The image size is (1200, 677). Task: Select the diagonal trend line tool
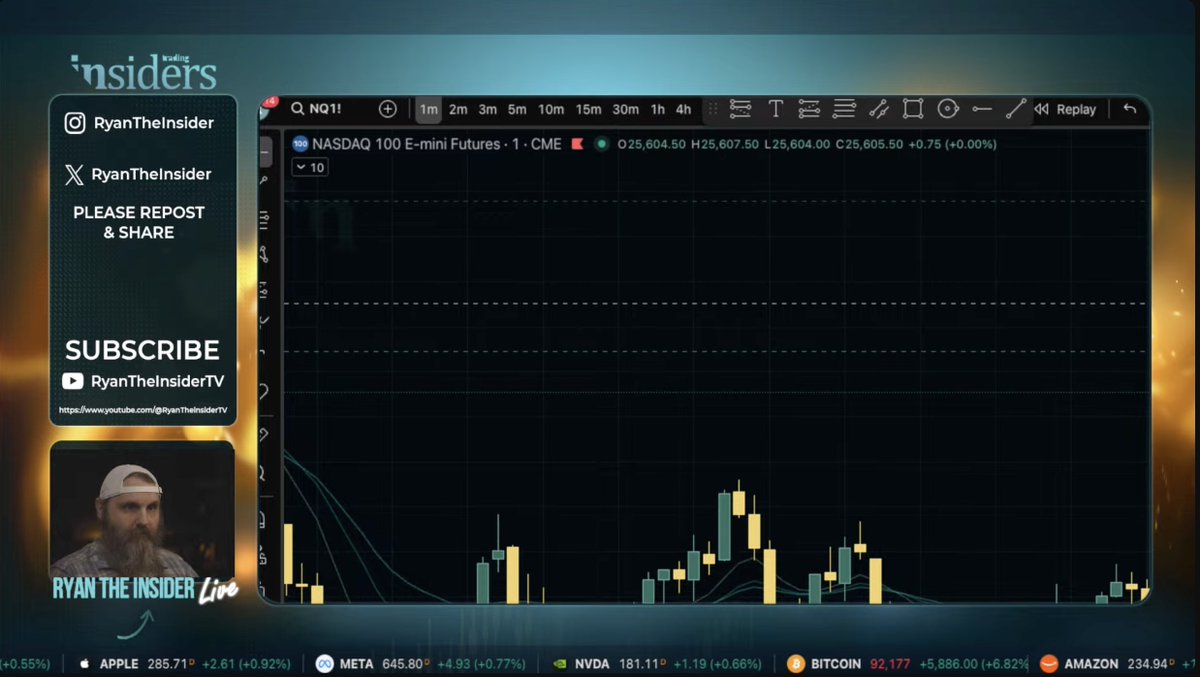click(1016, 109)
